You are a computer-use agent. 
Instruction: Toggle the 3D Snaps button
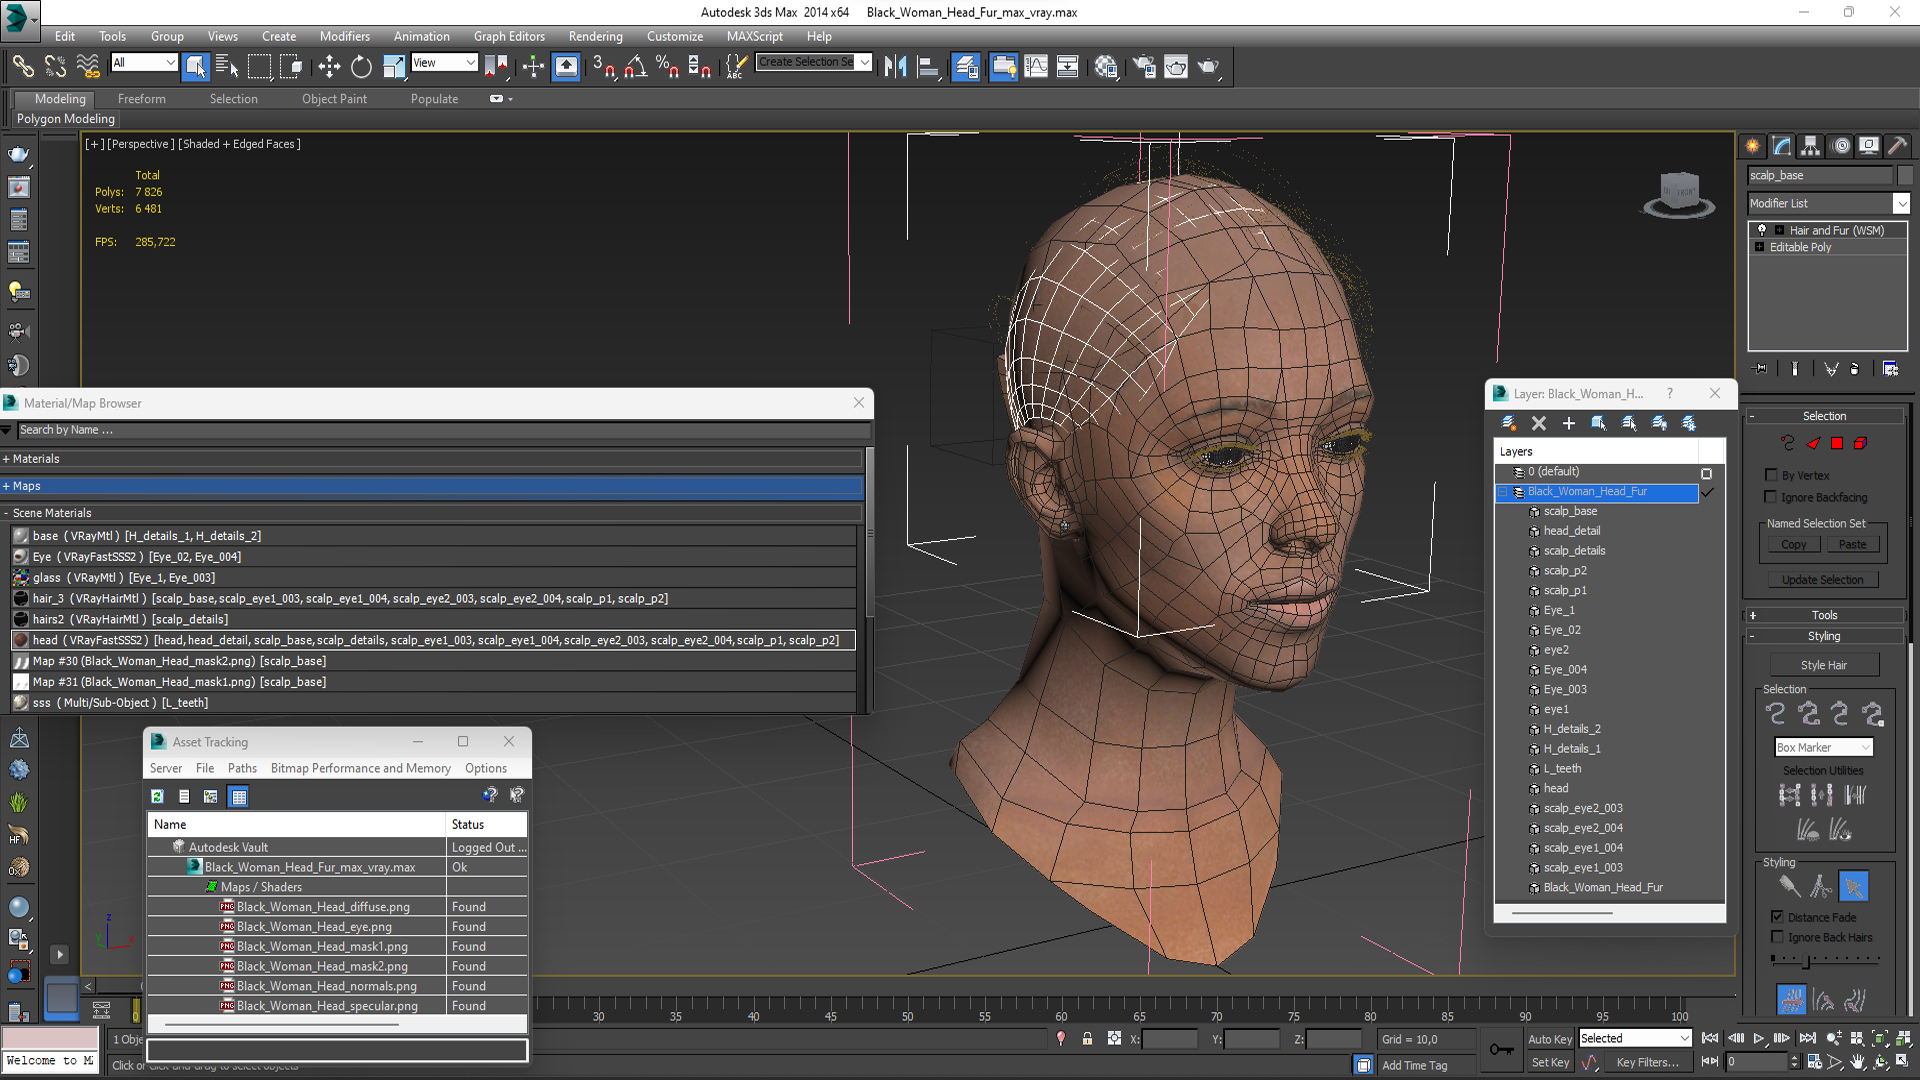point(603,66)
